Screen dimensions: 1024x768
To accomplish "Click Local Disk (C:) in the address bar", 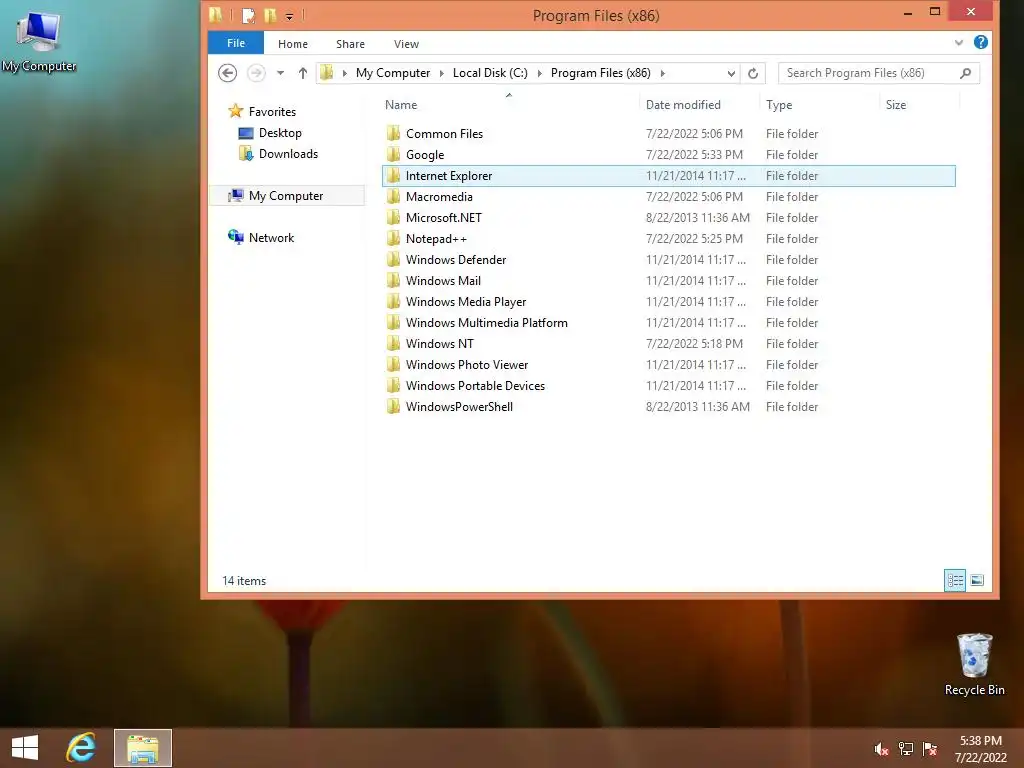I will 490,73.
